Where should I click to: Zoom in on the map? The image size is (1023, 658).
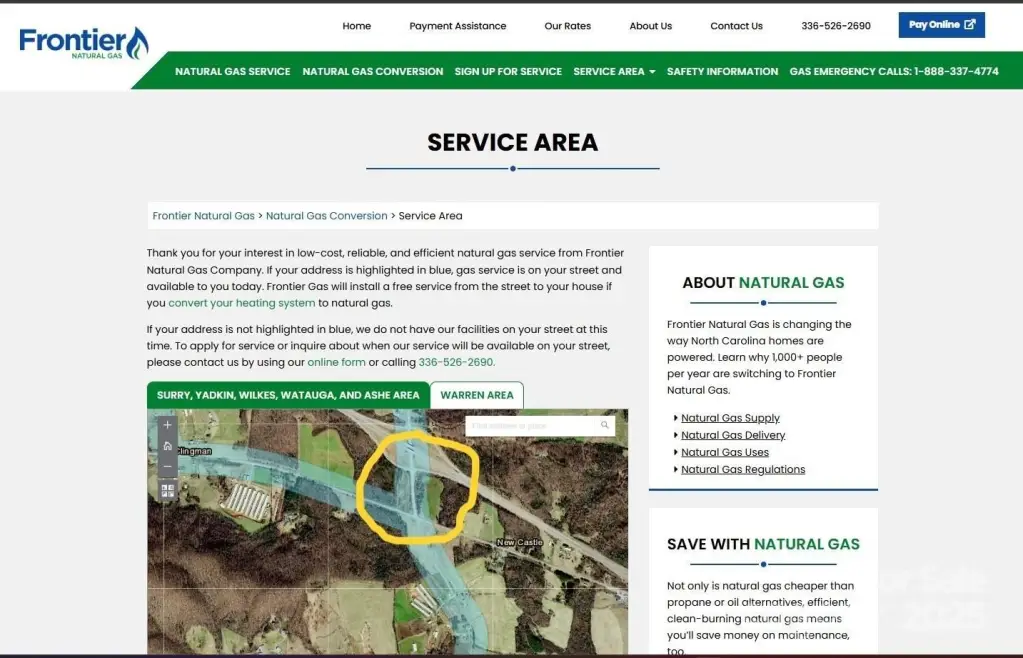pyautogui.click(x=167, y=425)
